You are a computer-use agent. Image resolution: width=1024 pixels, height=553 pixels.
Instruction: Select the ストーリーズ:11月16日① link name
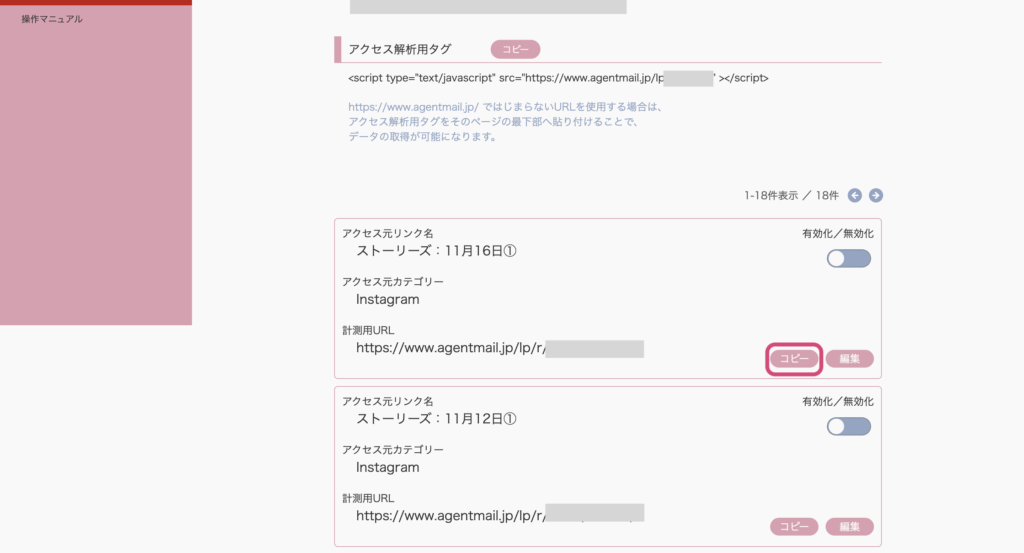tap(436, 251)
